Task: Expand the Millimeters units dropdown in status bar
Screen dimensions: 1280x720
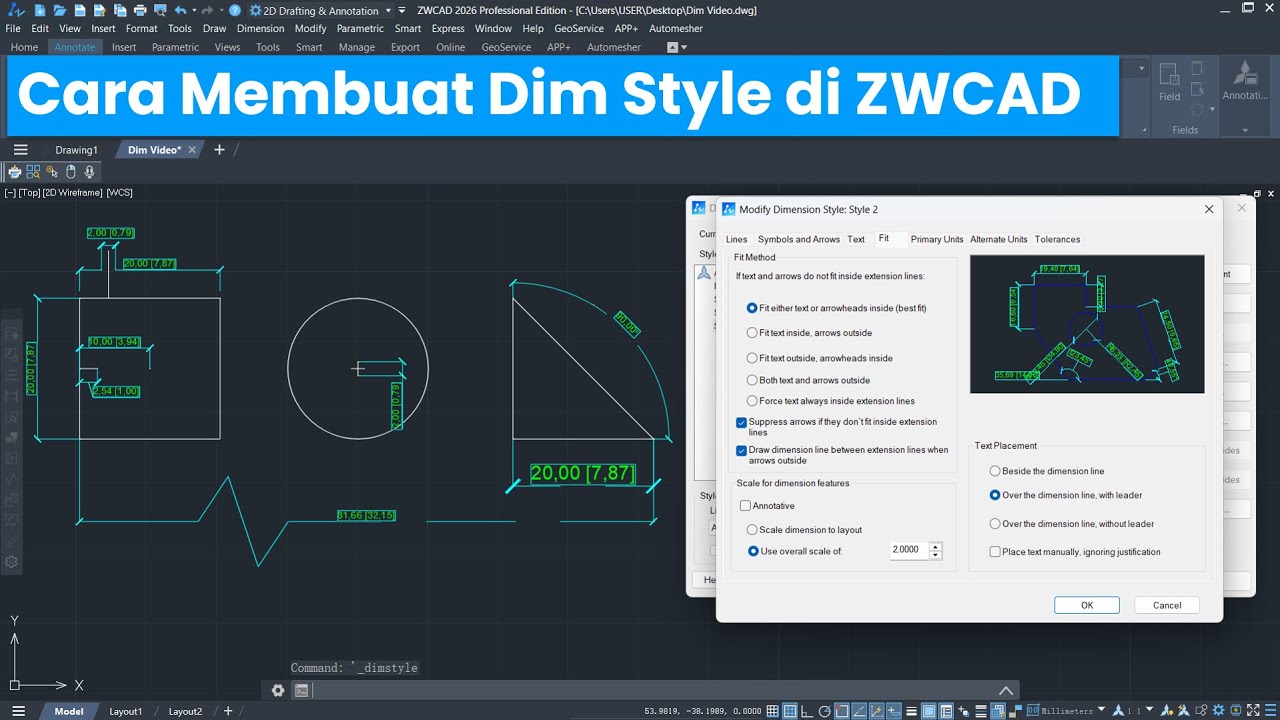Action: [x=1101, y=709]
